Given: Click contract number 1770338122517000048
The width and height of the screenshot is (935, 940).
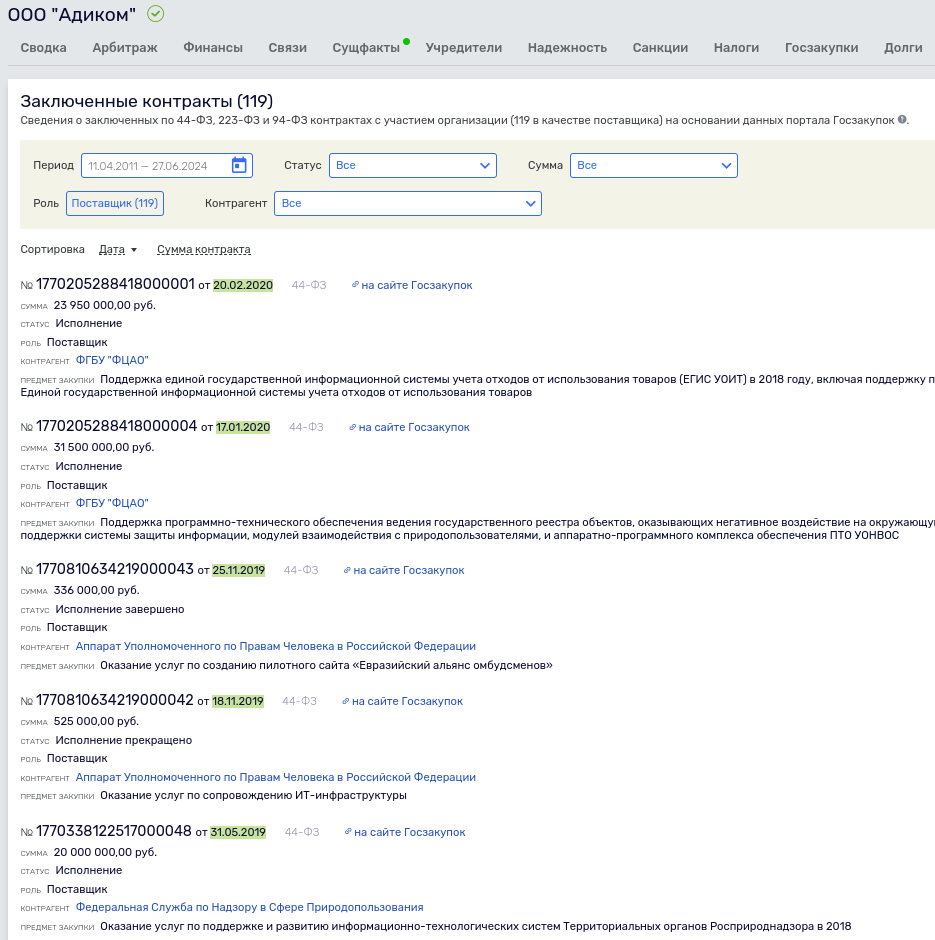Looking at the screenshot, I should [x=114, y=831].
